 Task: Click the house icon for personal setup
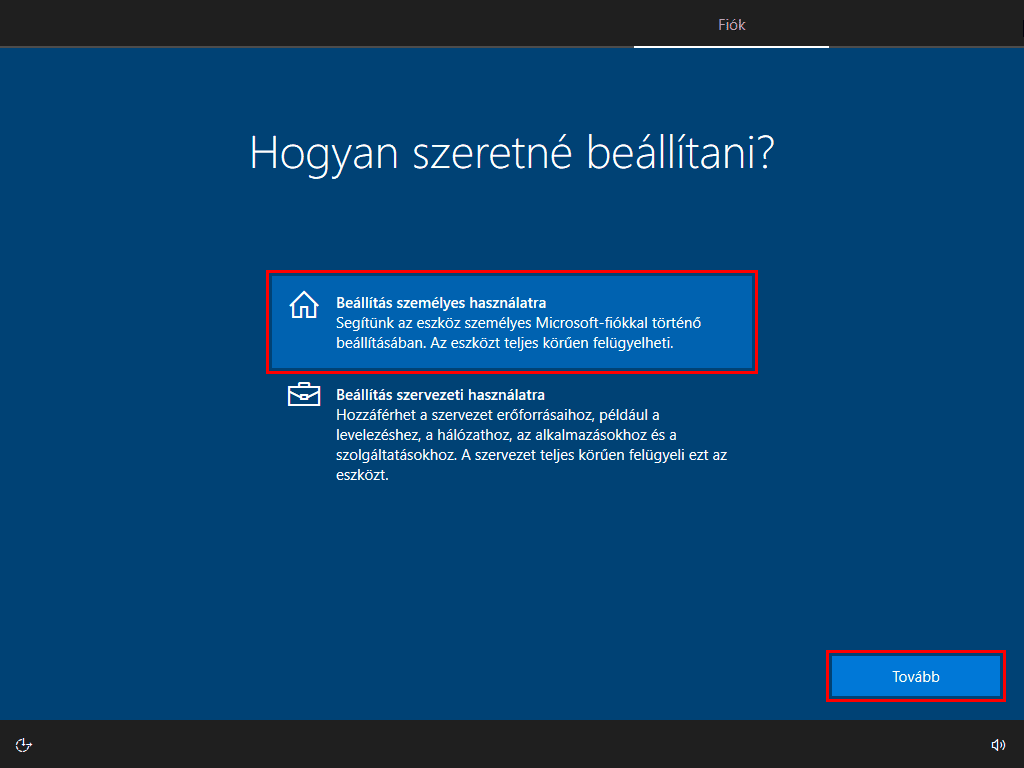pyautogui.click(x=303, y=304)
